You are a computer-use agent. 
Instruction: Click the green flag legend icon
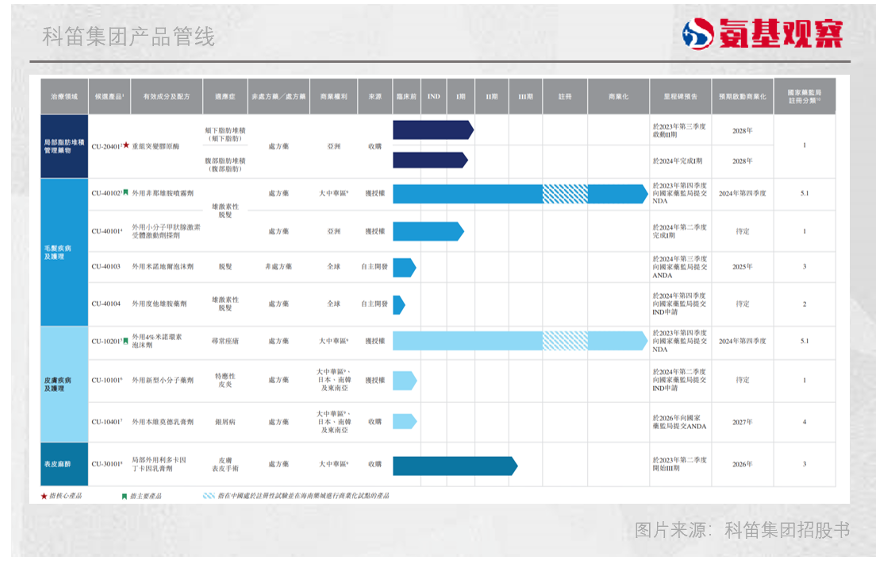pos(124,496)
